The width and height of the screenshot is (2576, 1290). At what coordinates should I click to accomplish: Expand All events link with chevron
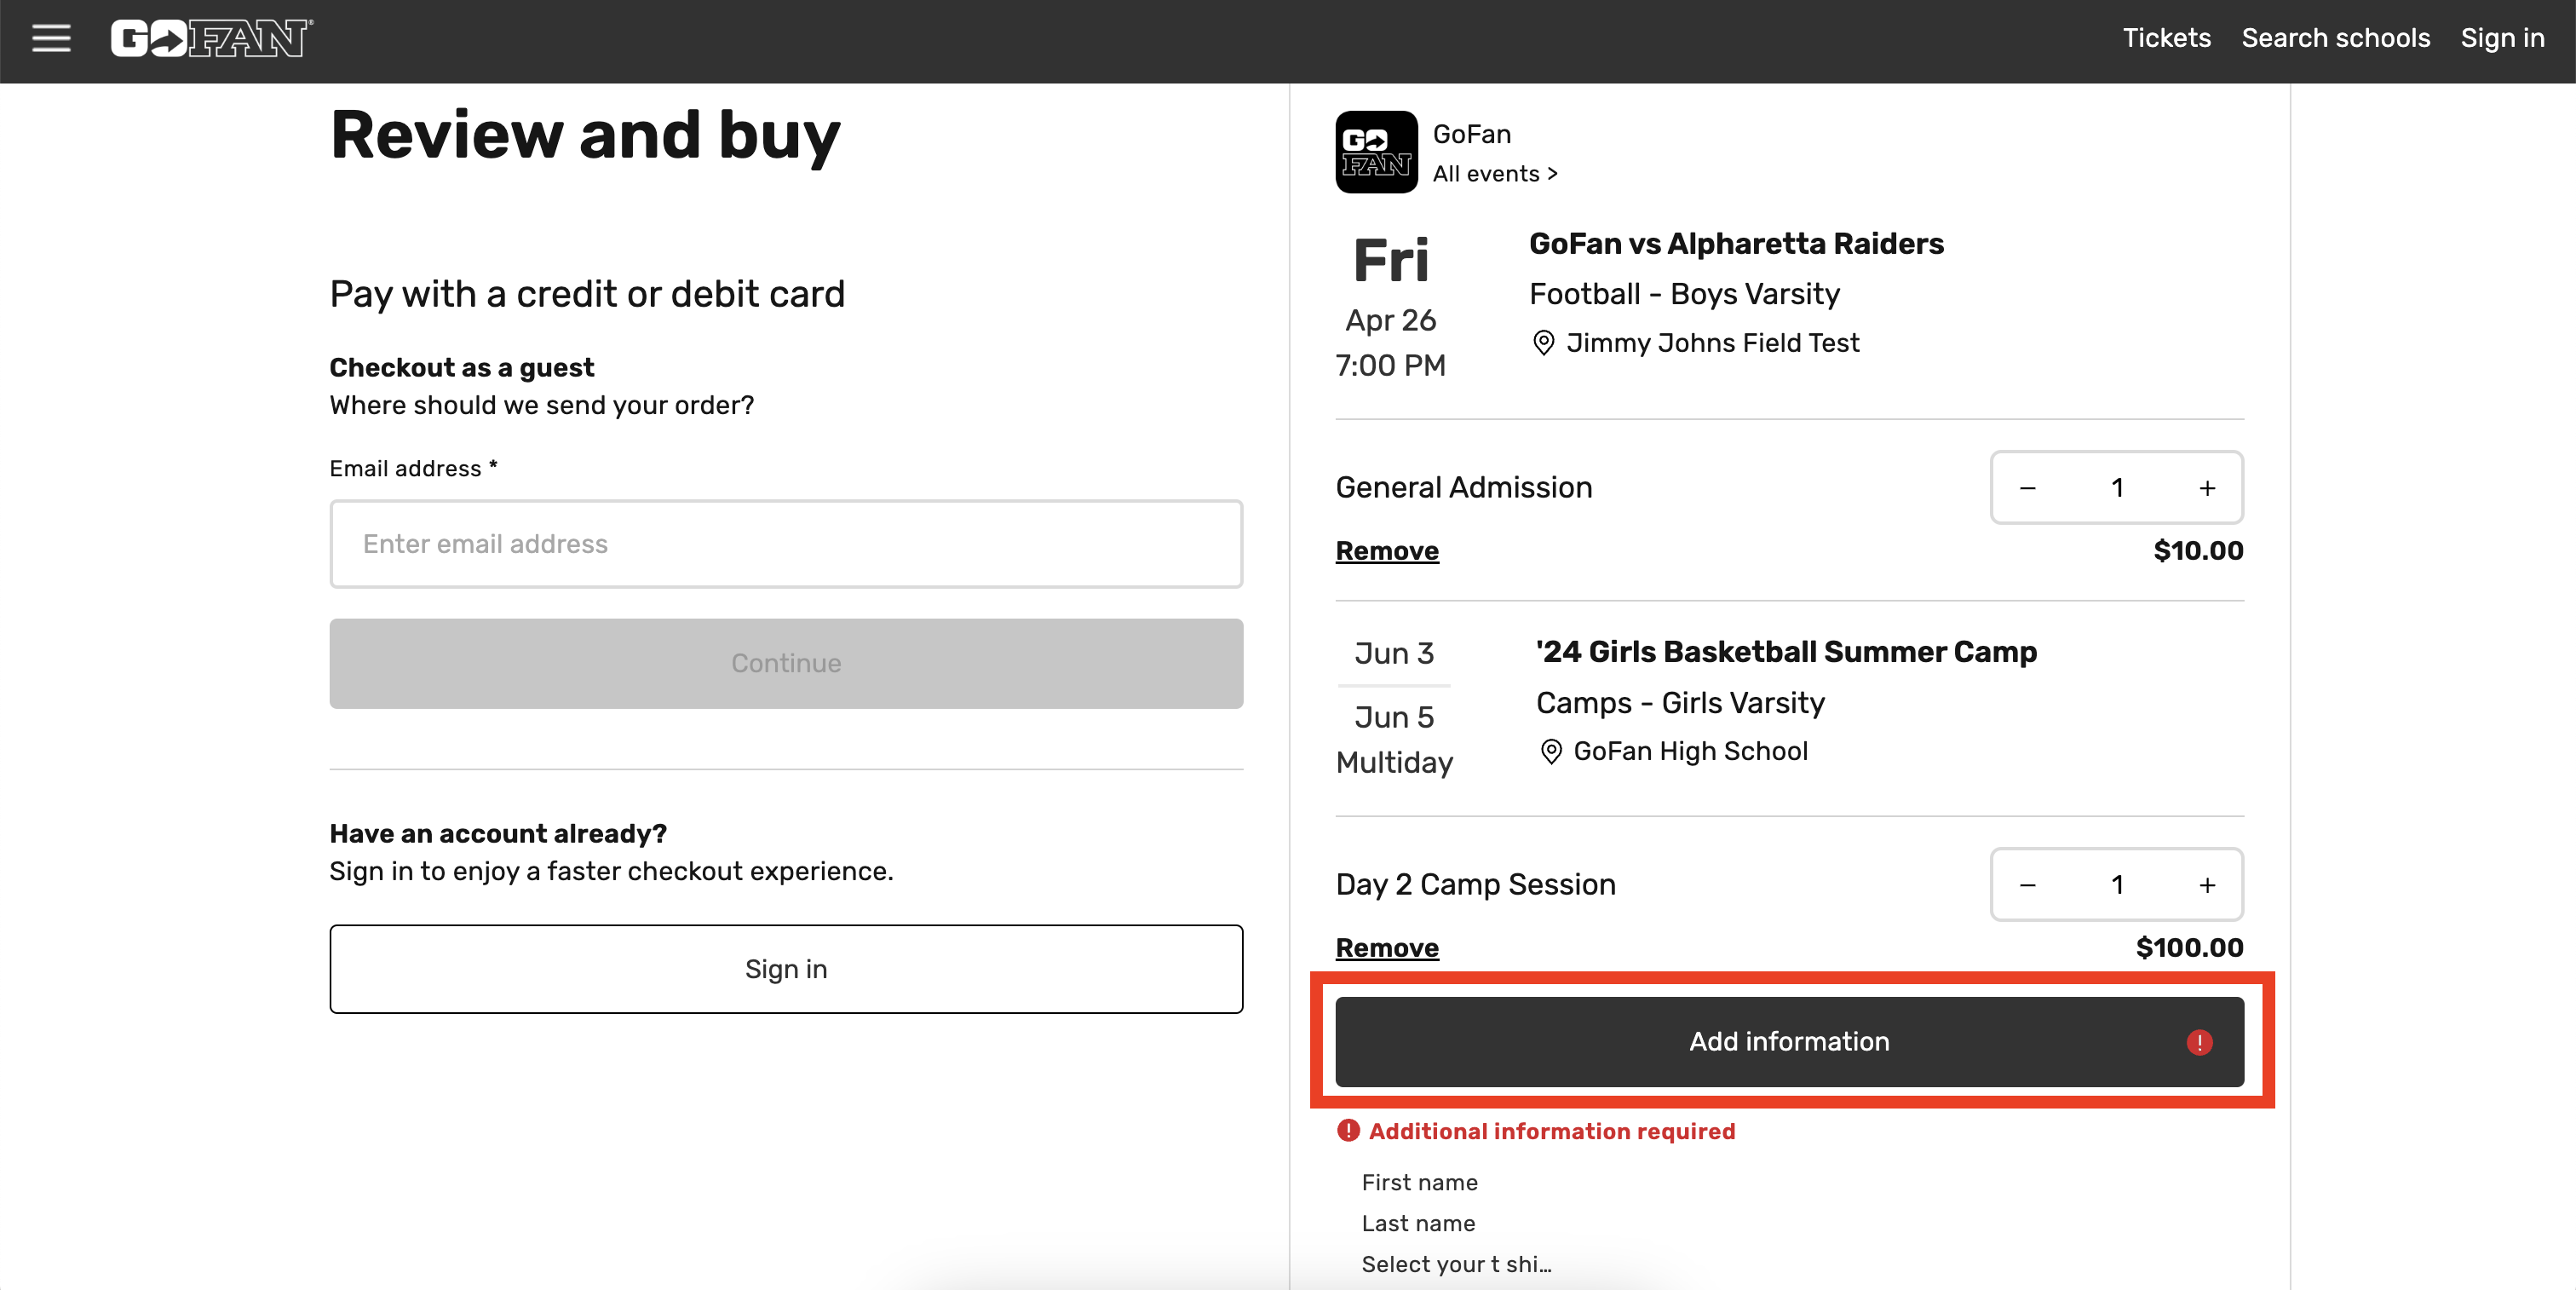click(1495, 174)
